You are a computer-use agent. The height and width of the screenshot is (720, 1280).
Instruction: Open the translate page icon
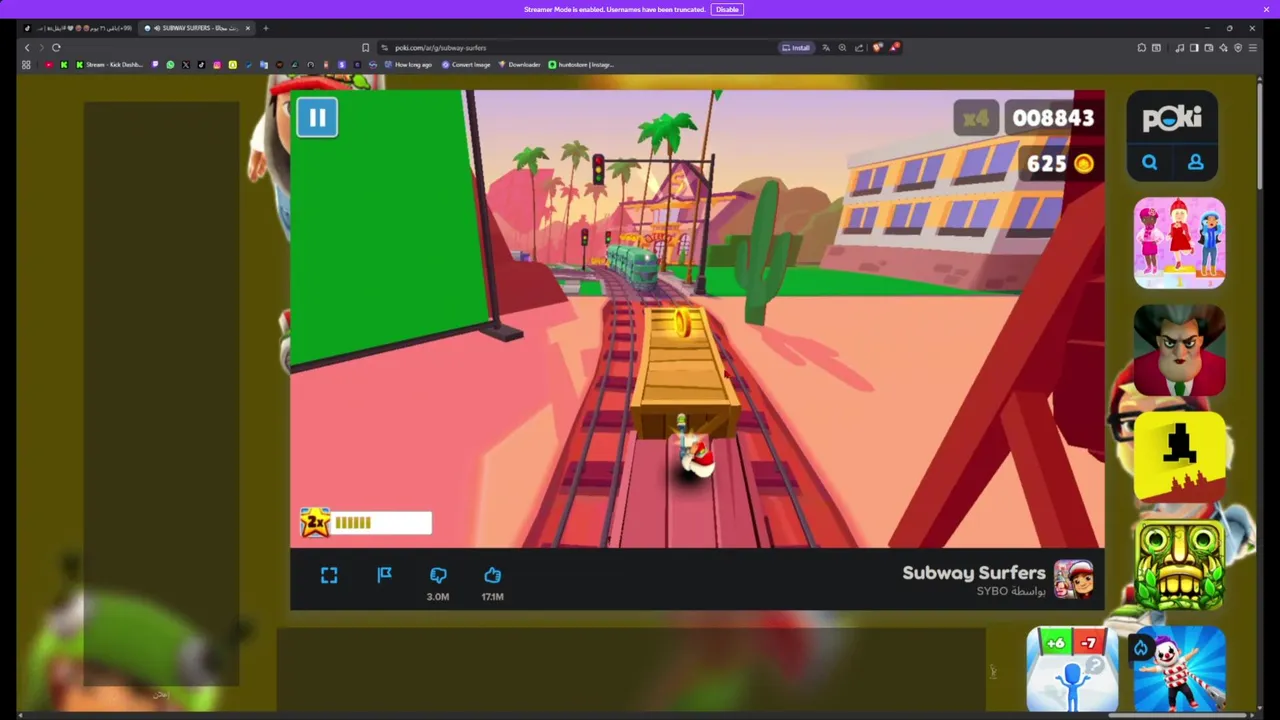click(x=826, y=47)
